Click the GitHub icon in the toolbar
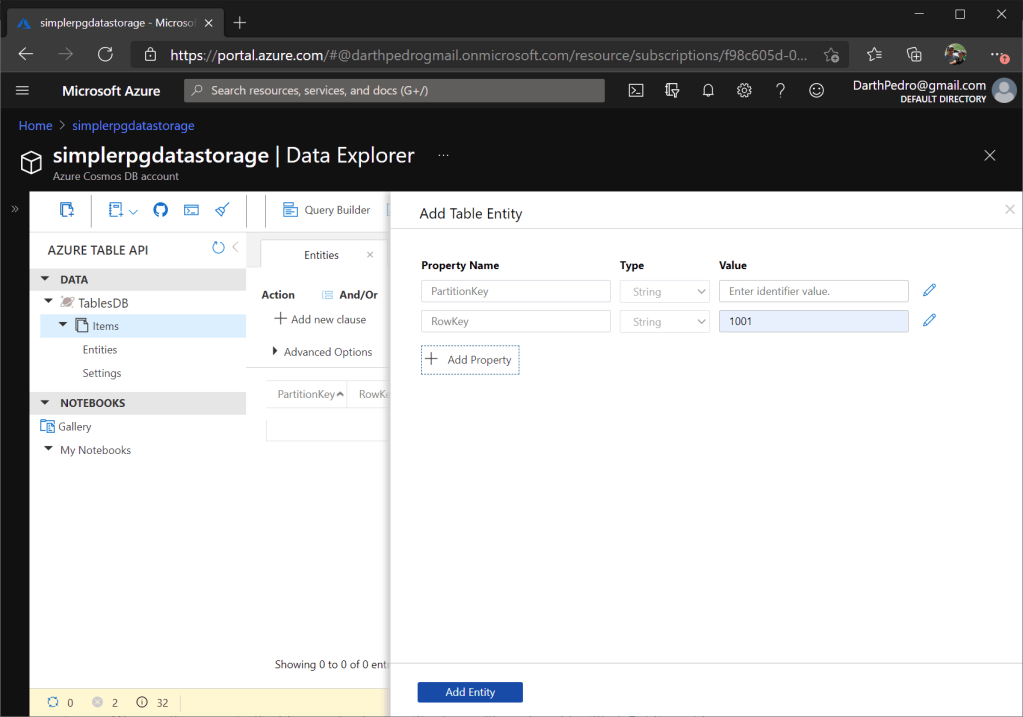 tap(160, 210)
